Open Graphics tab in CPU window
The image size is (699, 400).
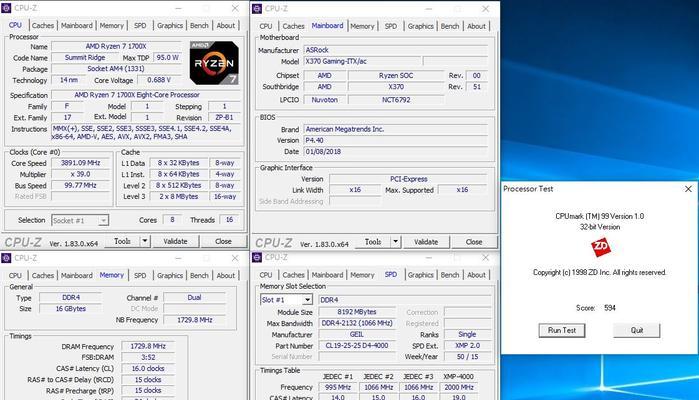170,25
